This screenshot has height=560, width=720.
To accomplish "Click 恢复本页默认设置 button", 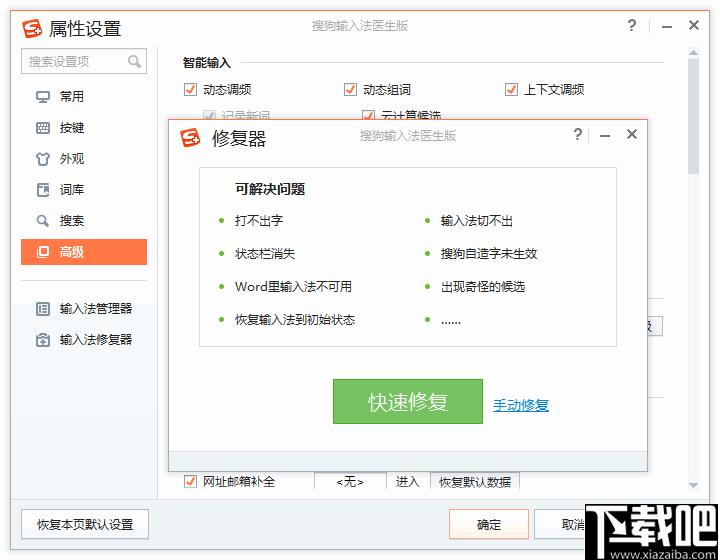I will pyautogui.click(x=85, y=524).
